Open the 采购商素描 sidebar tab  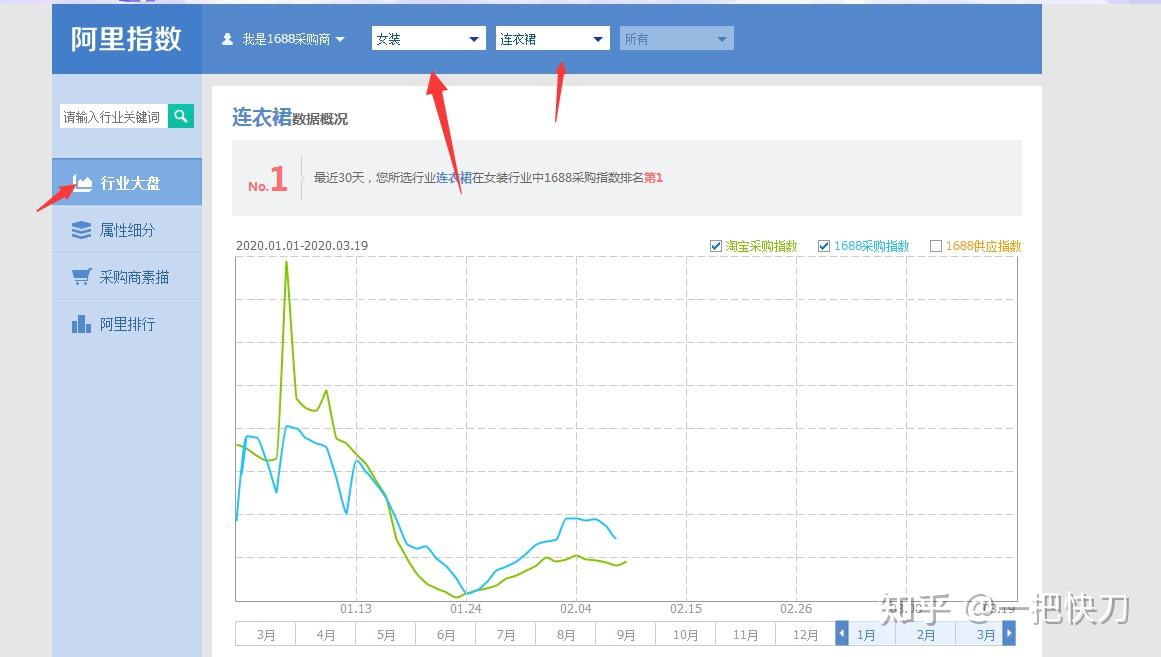point(127,277)
